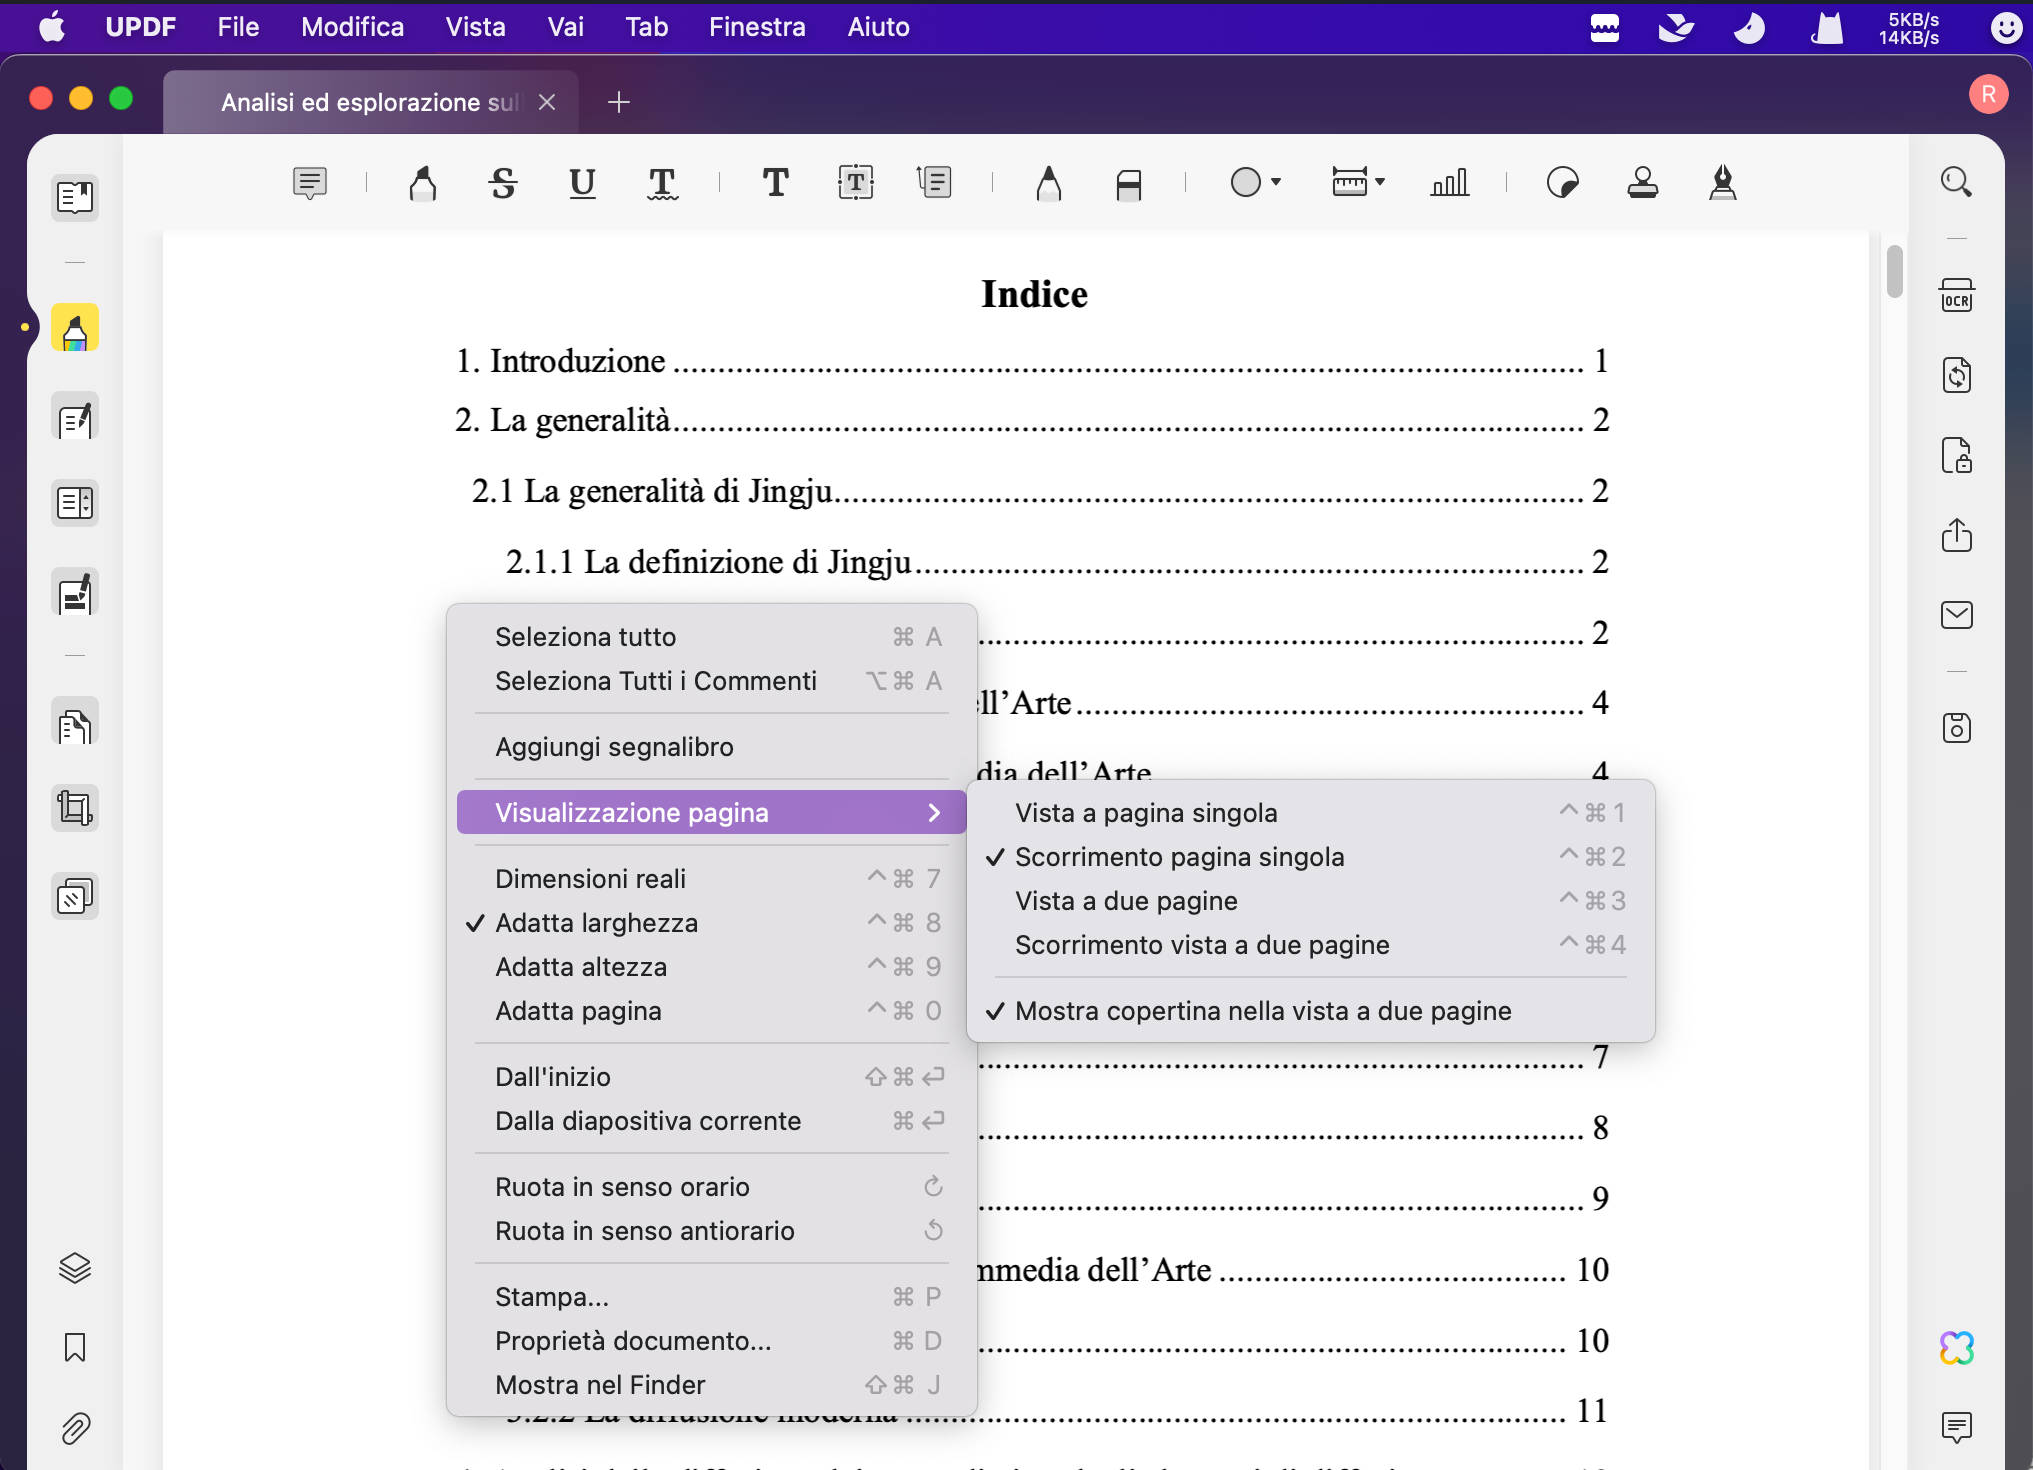Click the search magnifier icon
Viewport: 2033px width, 1470px height.
pos(1956,182)
